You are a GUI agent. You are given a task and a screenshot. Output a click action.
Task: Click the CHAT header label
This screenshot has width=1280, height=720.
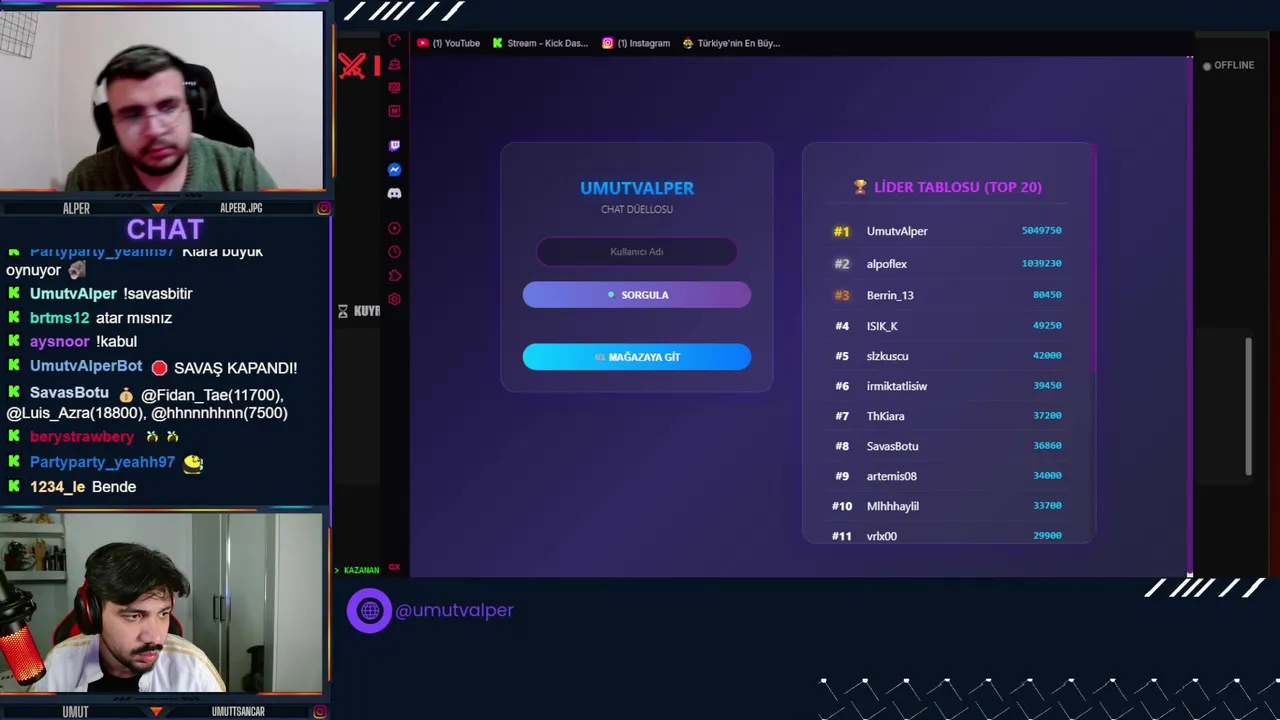tap(165, 230)
